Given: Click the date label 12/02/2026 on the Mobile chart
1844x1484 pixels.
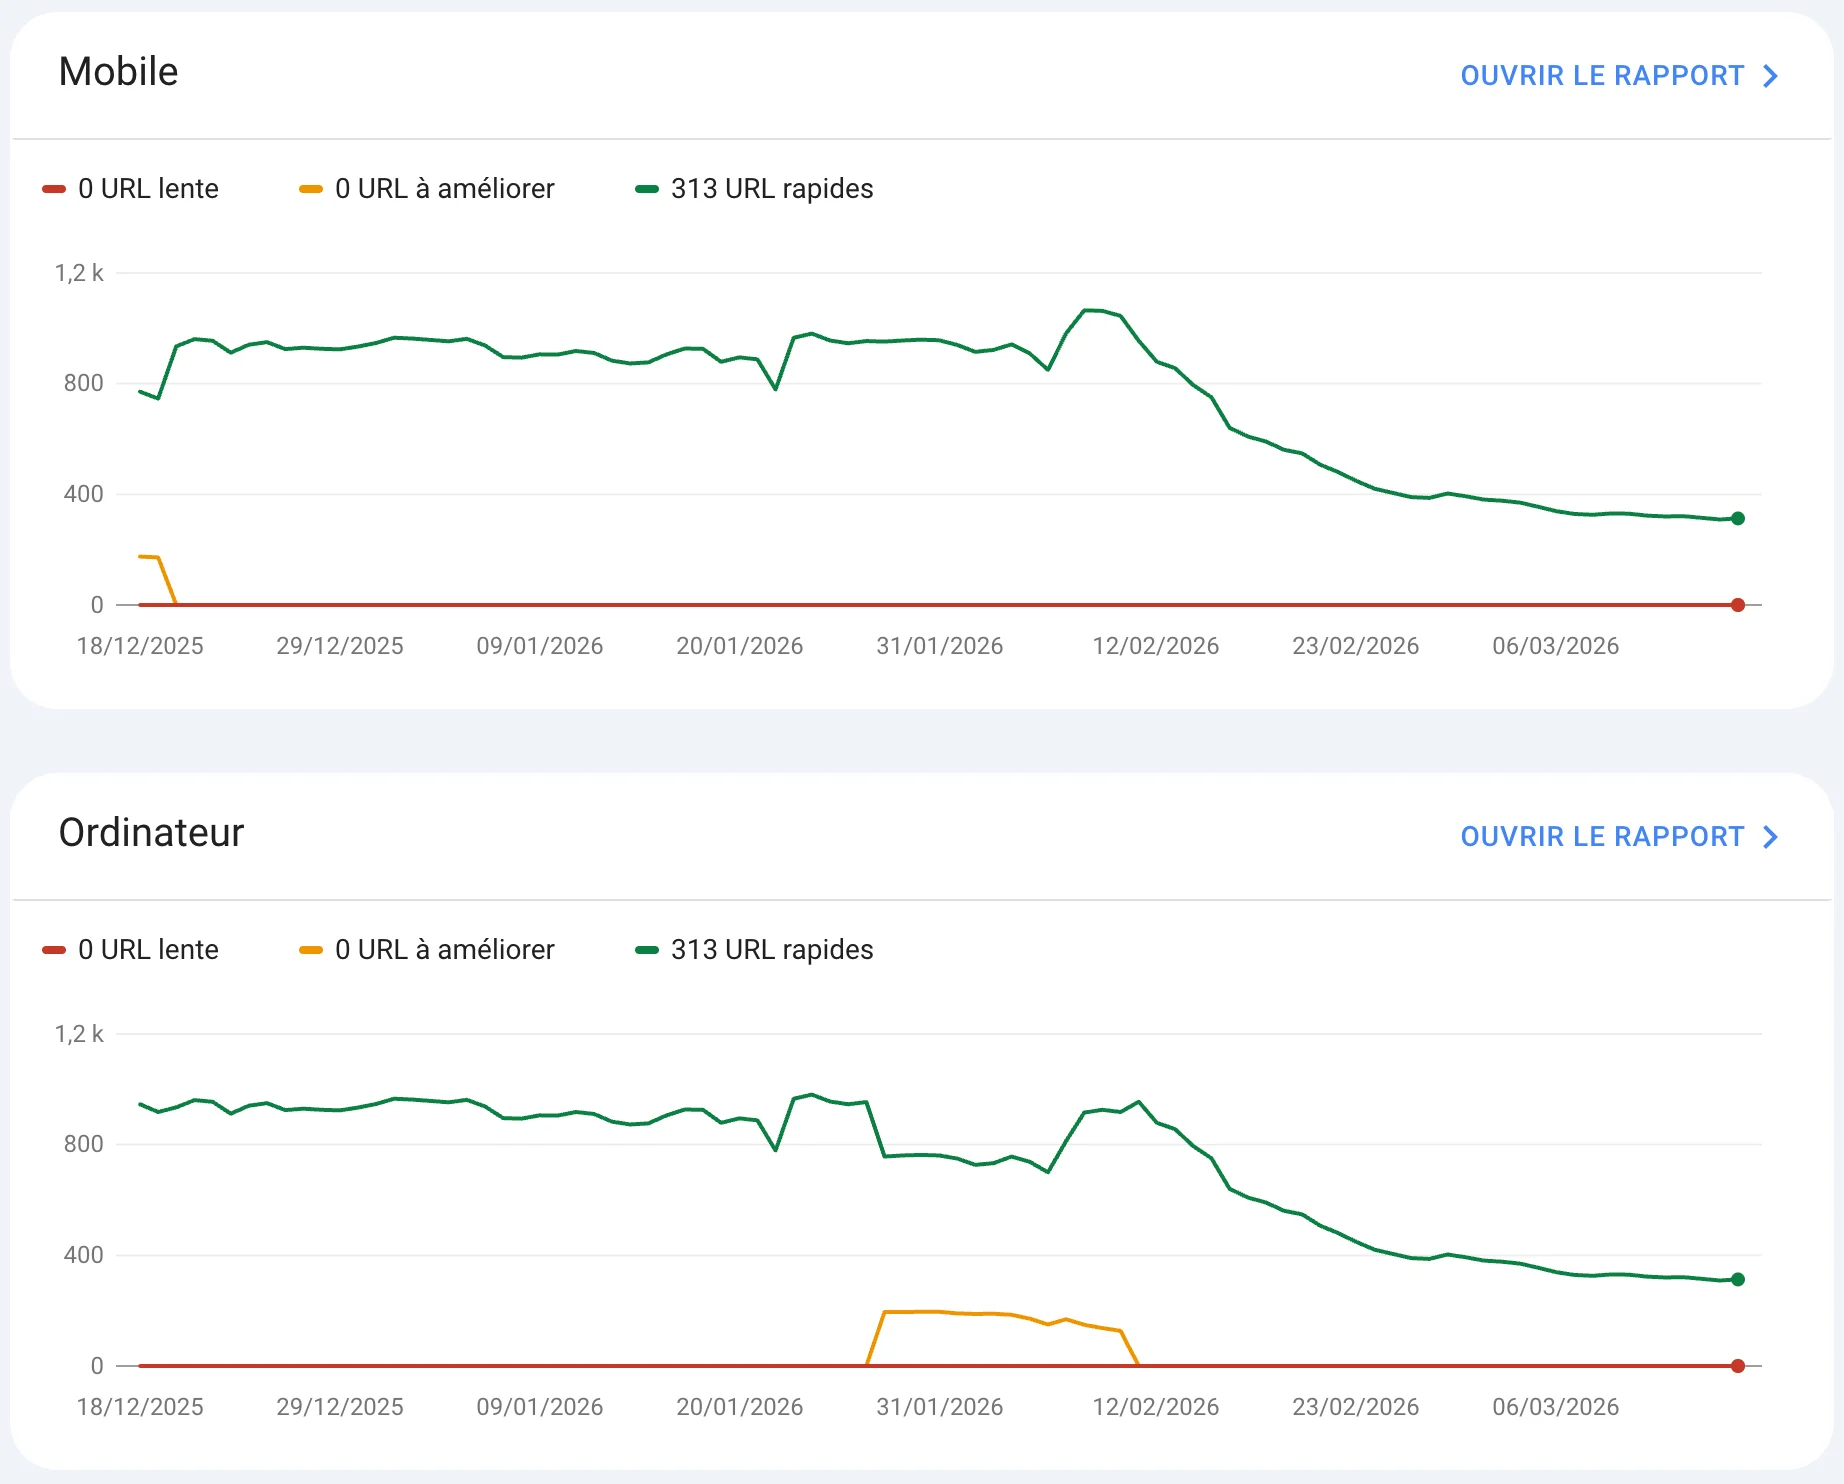Looking at the screenshot, I should tap(1157, 645).
